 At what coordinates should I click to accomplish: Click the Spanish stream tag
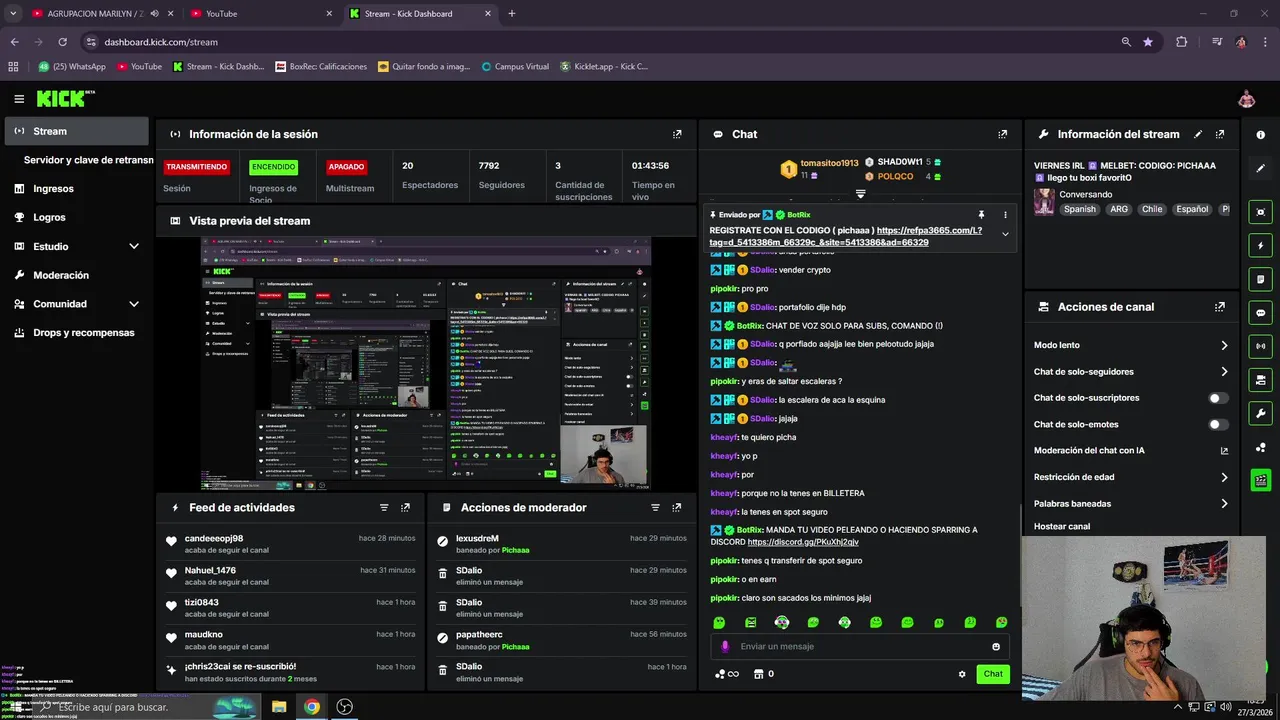click(1080, 210)
